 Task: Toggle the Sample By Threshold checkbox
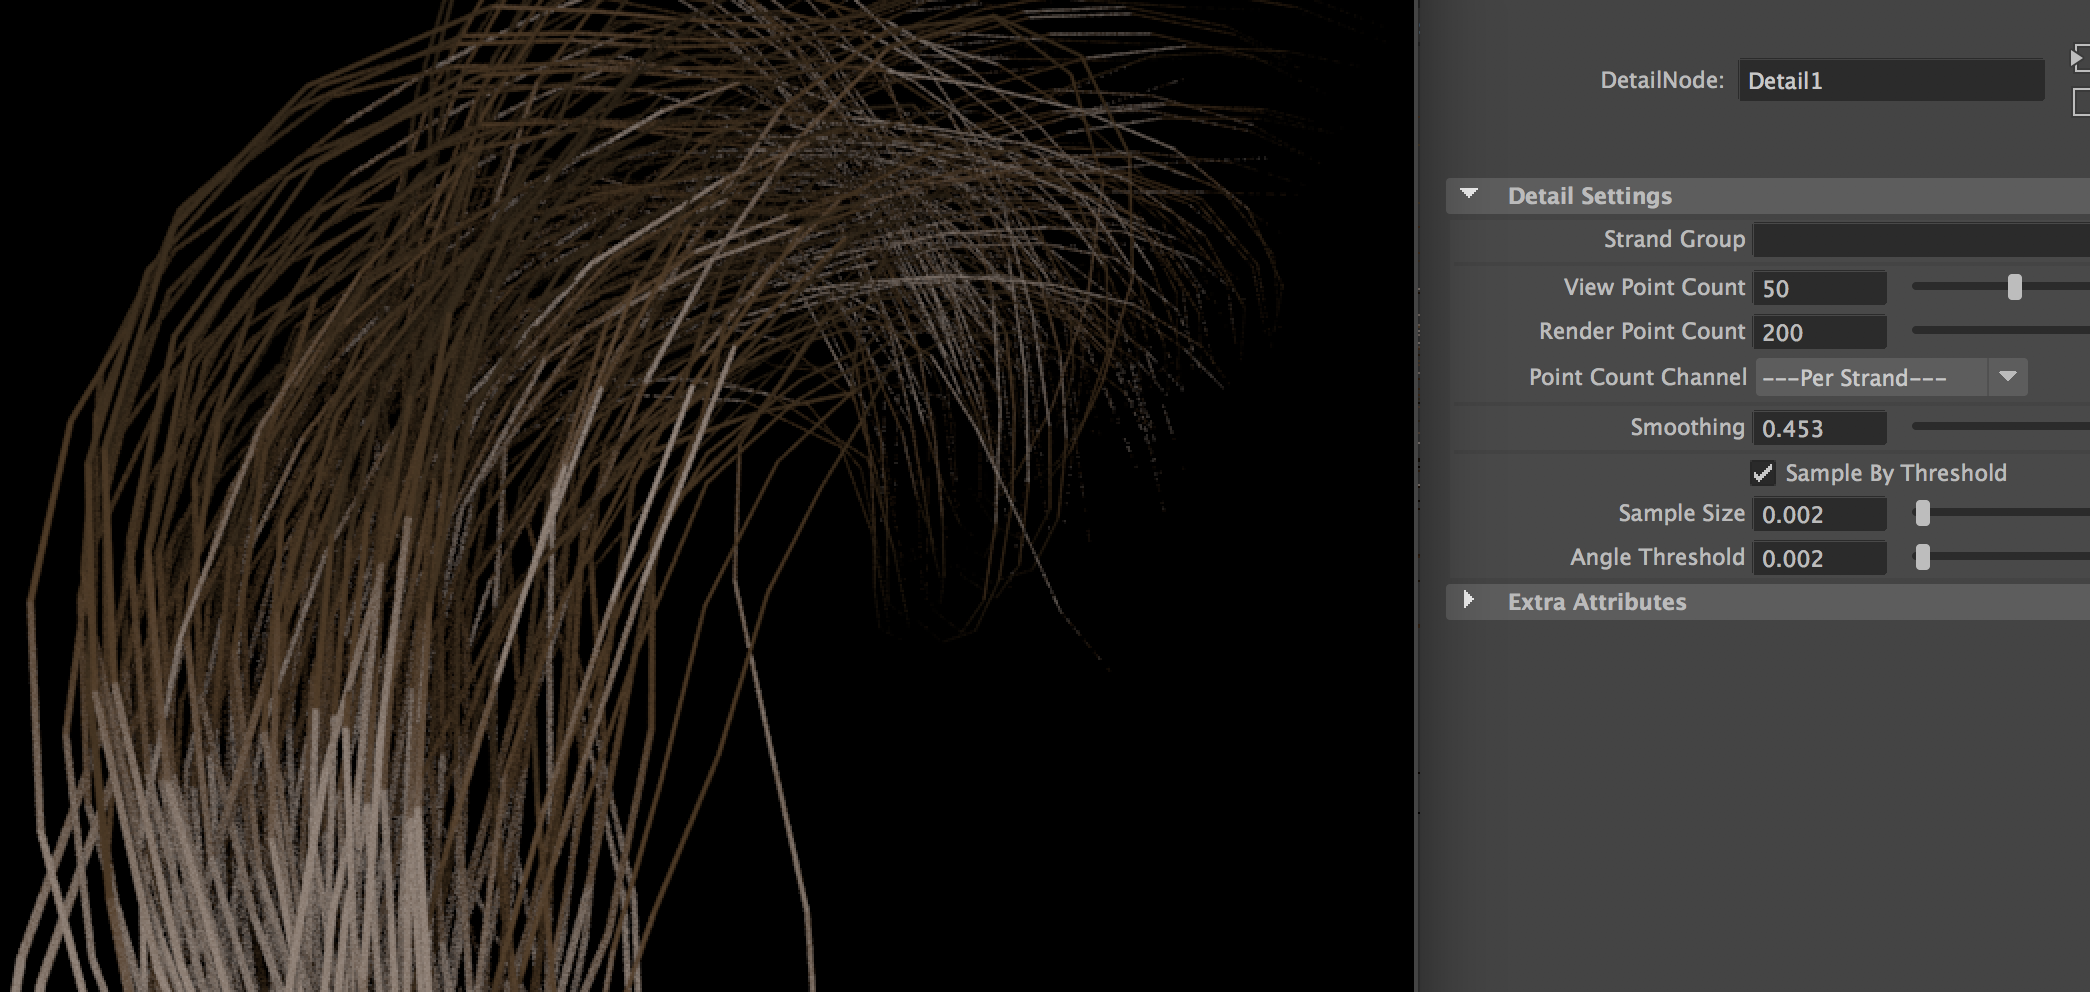click(1763, 473)
